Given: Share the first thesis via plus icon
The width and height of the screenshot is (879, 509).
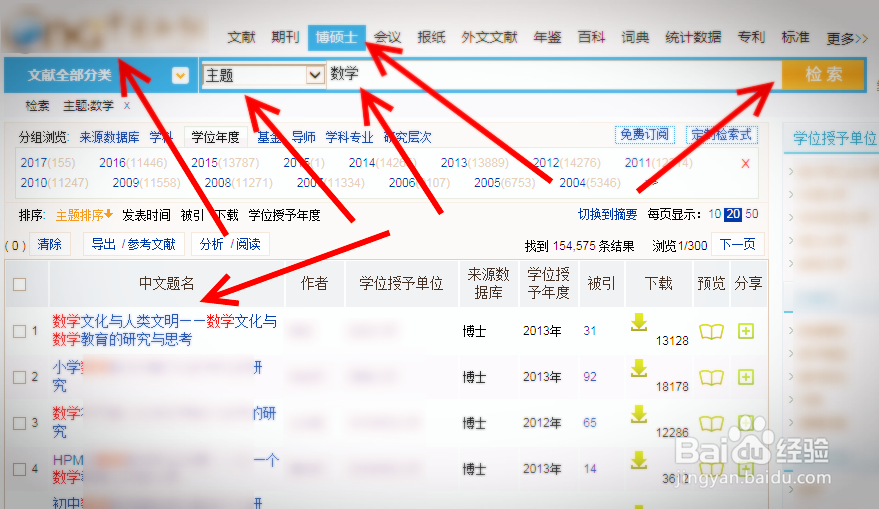Looking at the screenshot, I should click(x=746, y=331).
